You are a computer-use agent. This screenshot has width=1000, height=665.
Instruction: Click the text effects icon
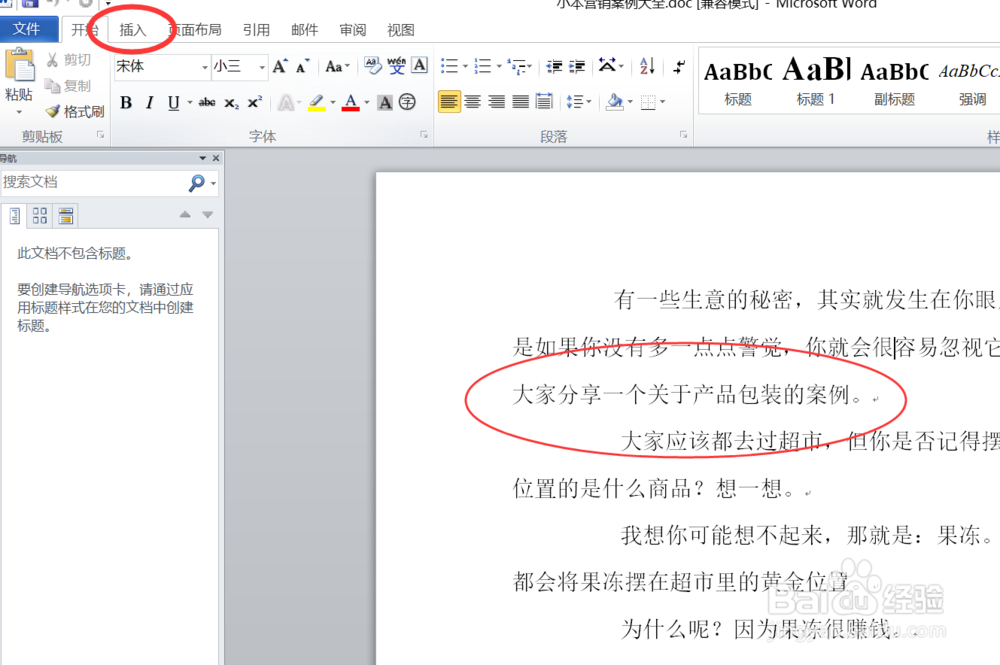[x=286, y=103]
